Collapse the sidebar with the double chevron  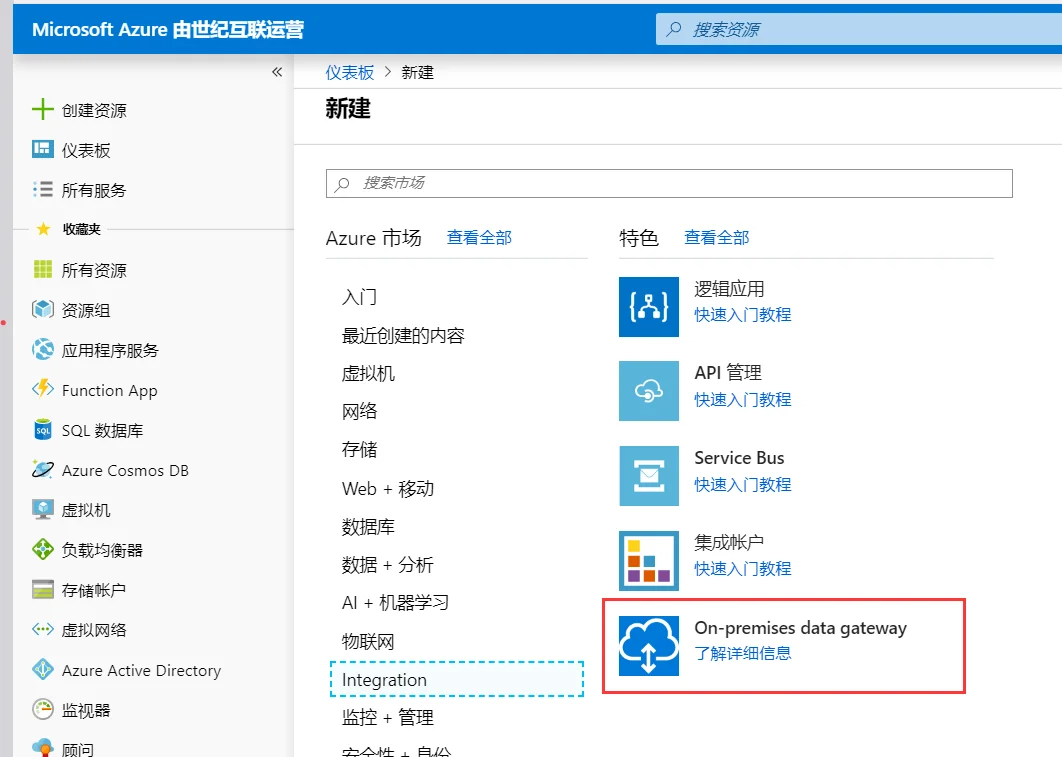[277, 72]
